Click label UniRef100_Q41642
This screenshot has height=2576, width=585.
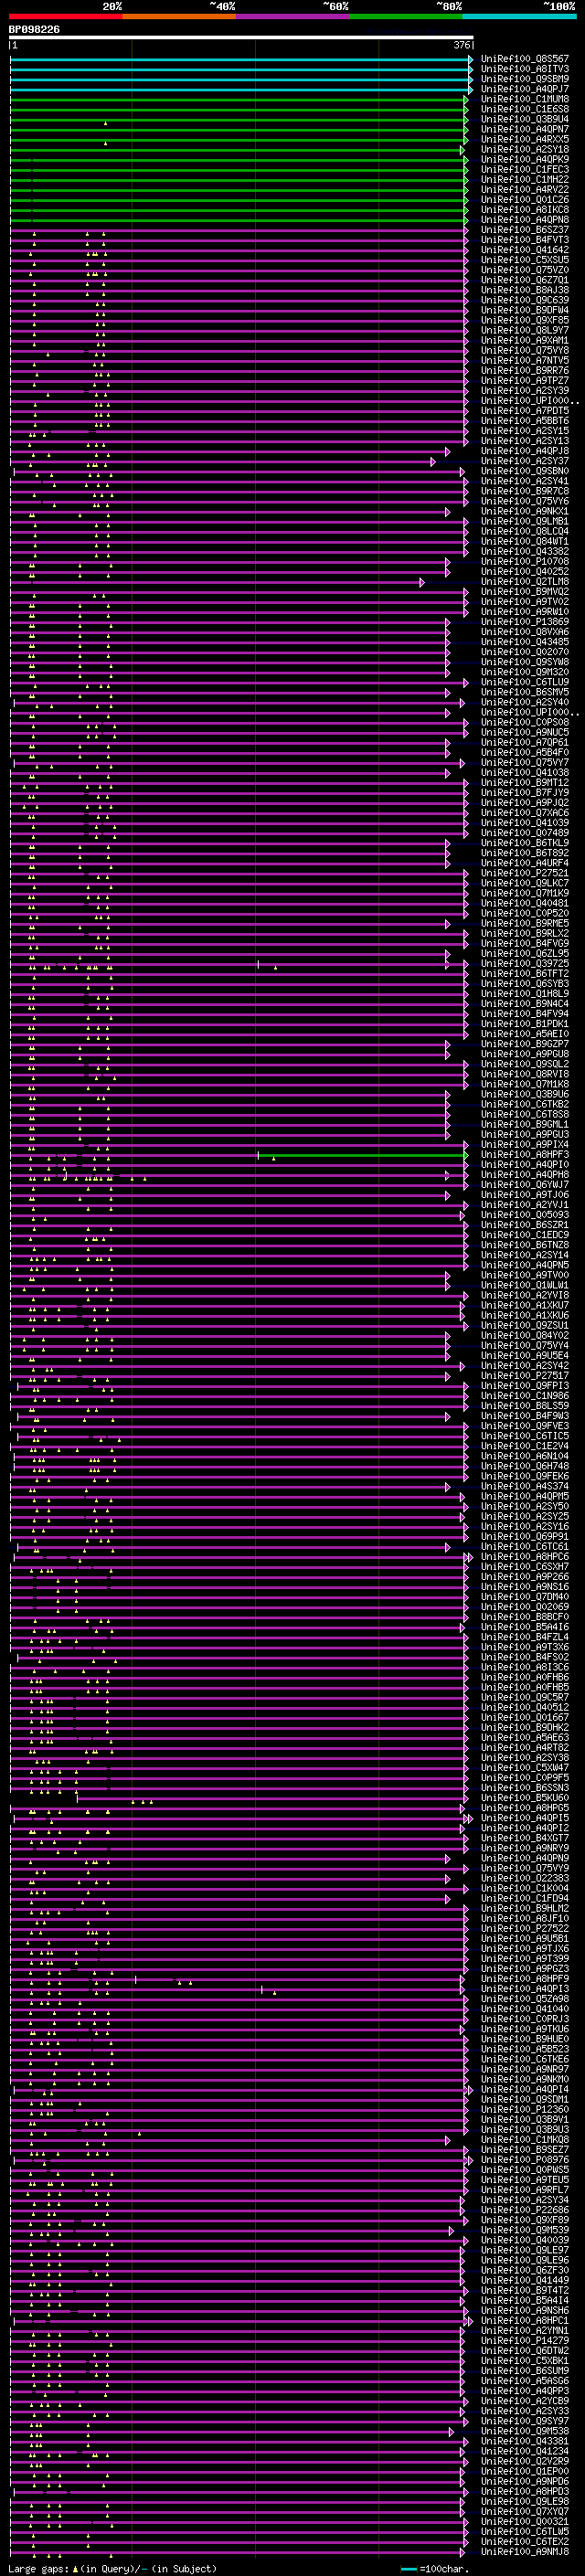click(x=525, y=250)
